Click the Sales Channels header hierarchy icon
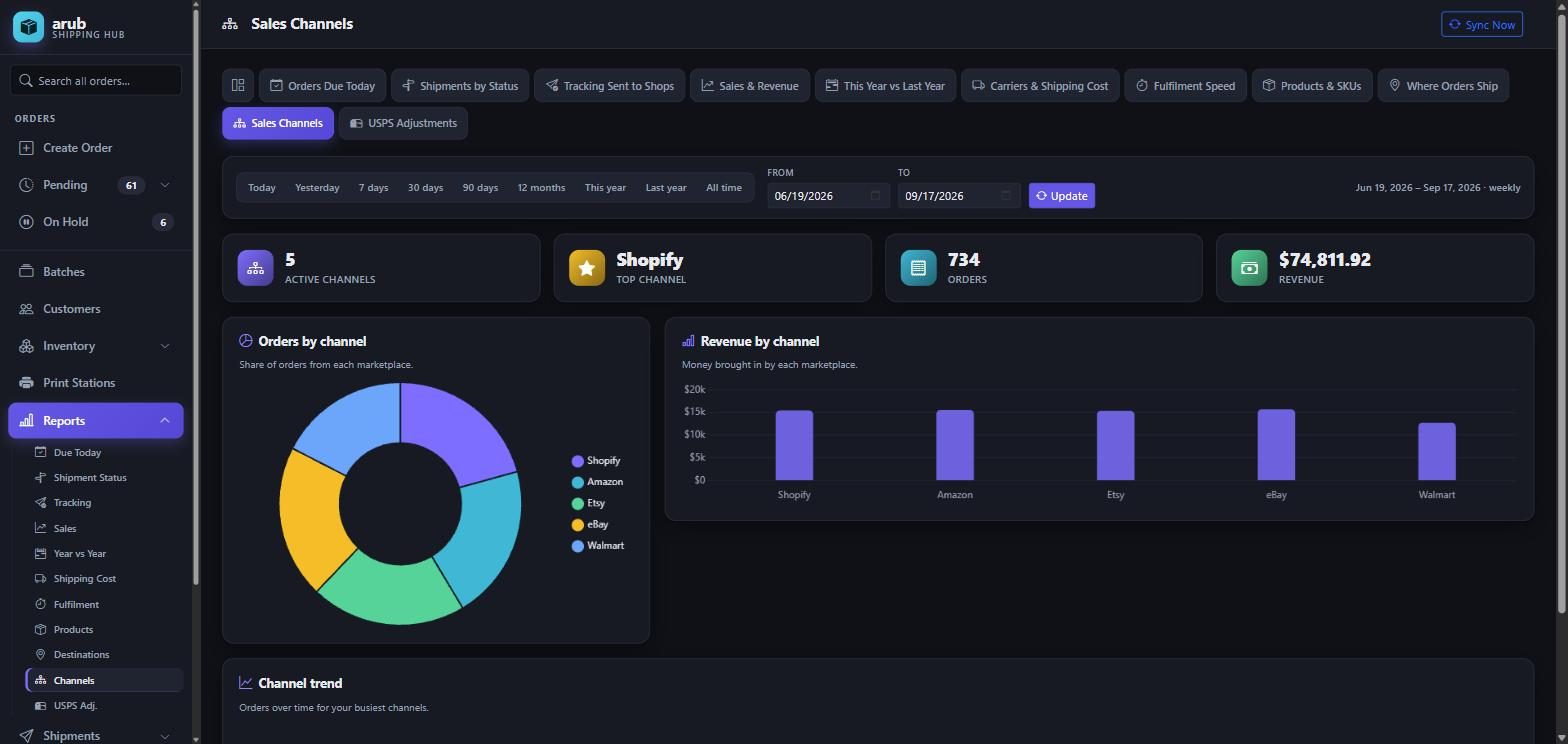Screen dimensions: 1568x744 pos(230,24)
